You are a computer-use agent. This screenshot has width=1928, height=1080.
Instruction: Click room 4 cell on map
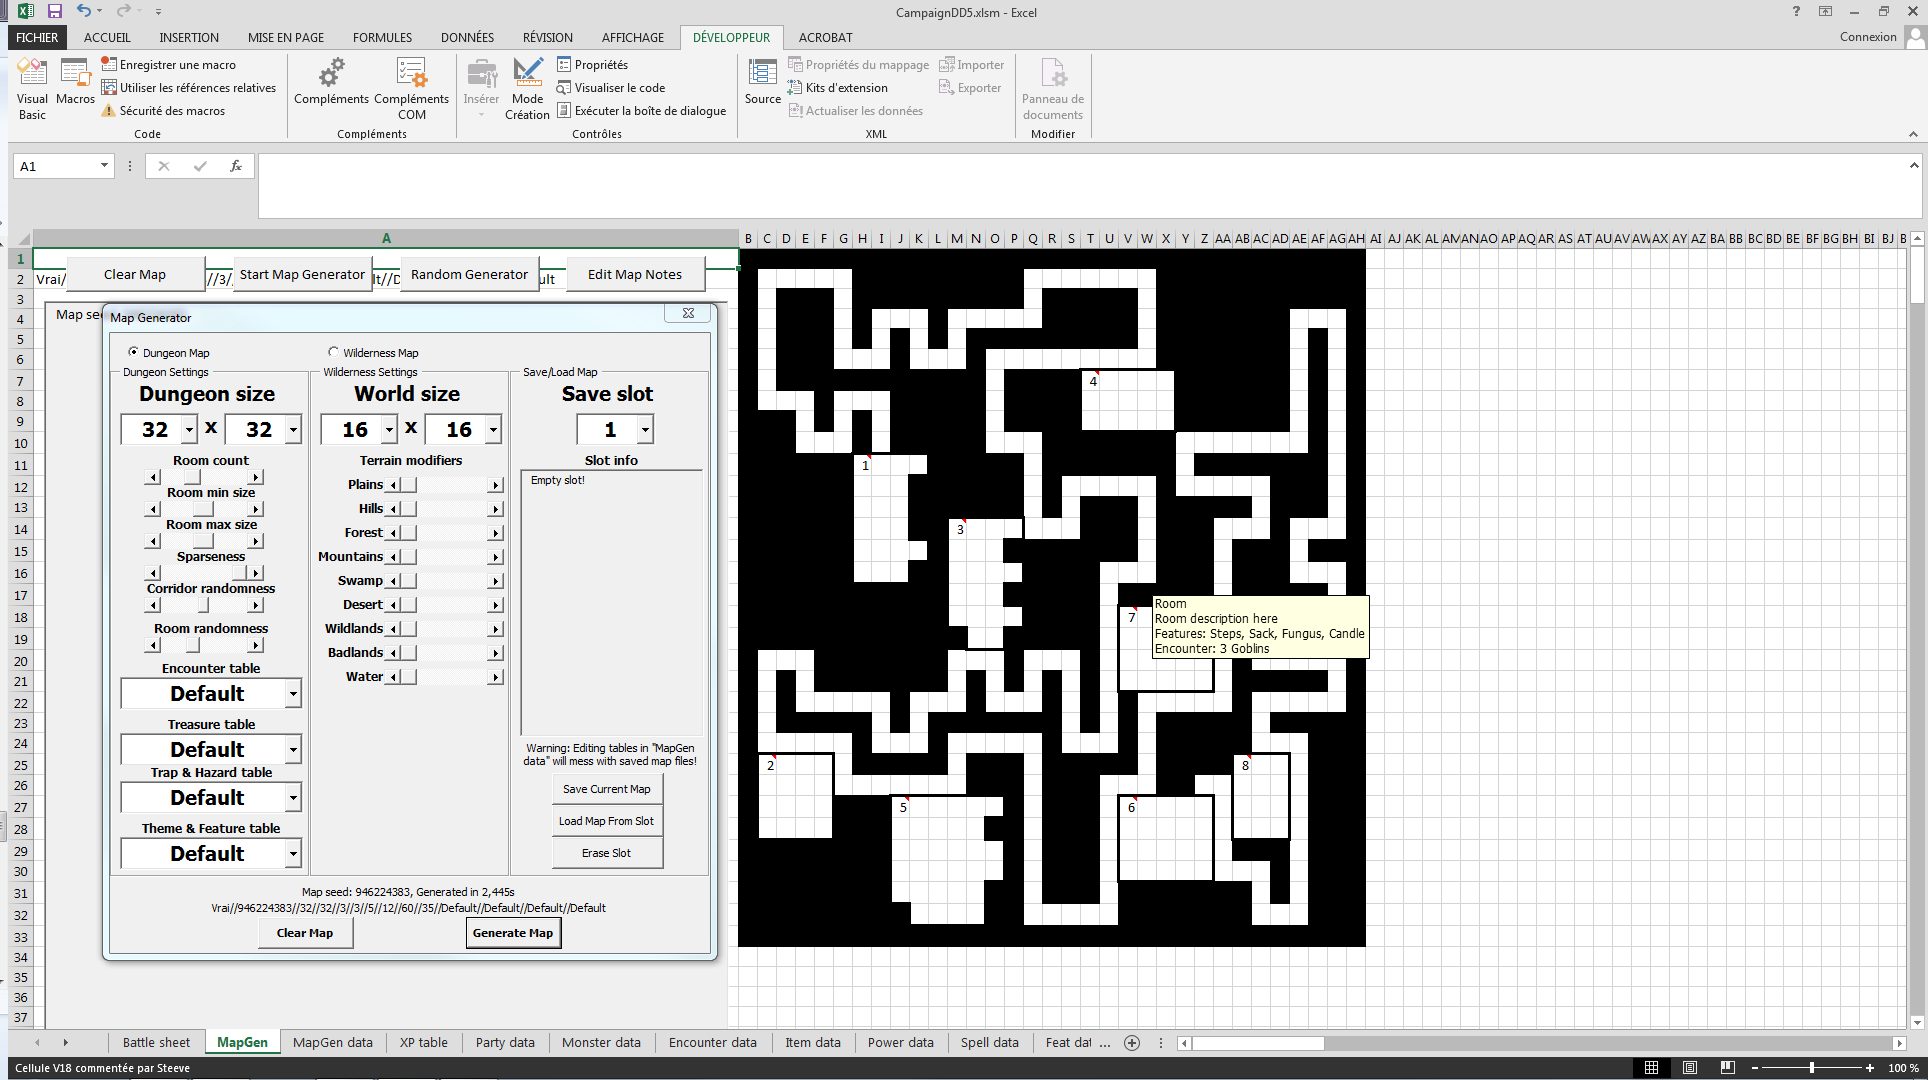tap(1093, 382)
